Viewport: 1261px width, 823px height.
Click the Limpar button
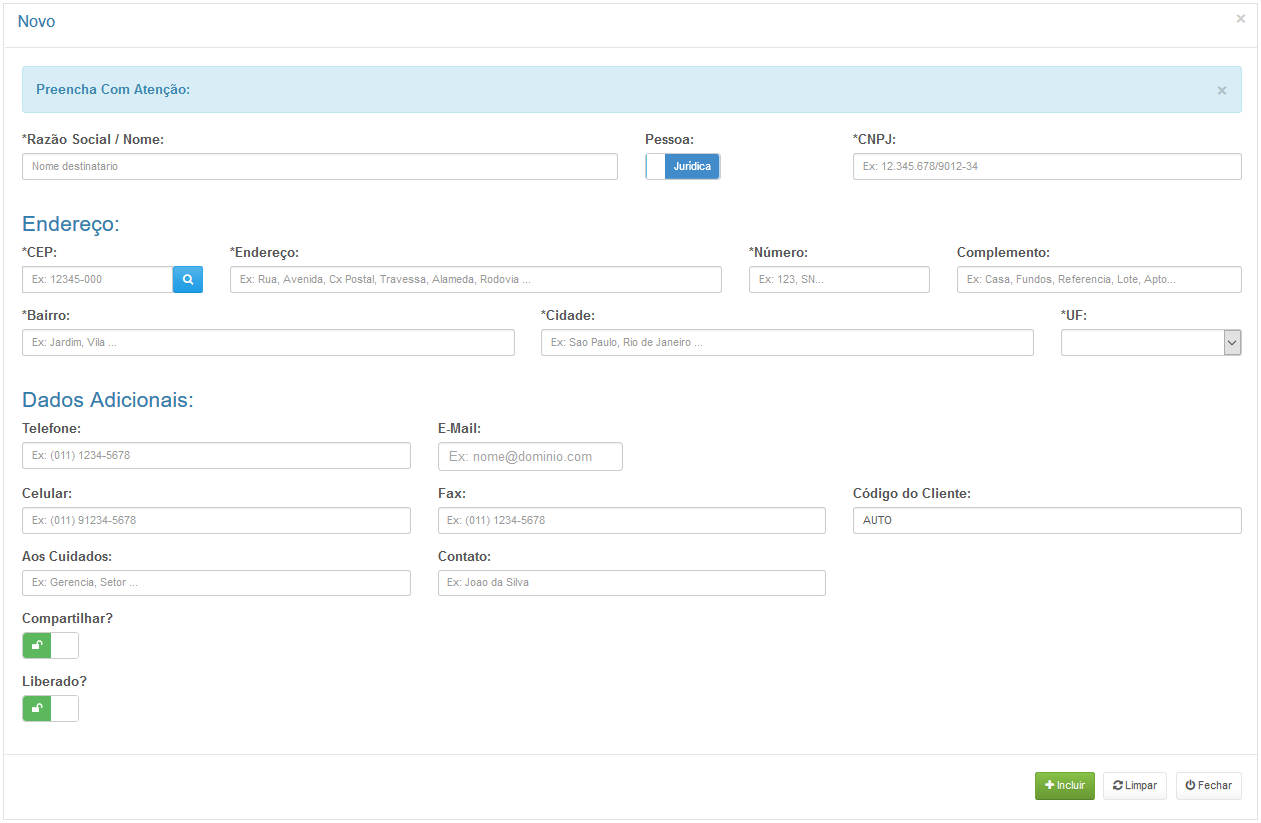coord(1134,786)
